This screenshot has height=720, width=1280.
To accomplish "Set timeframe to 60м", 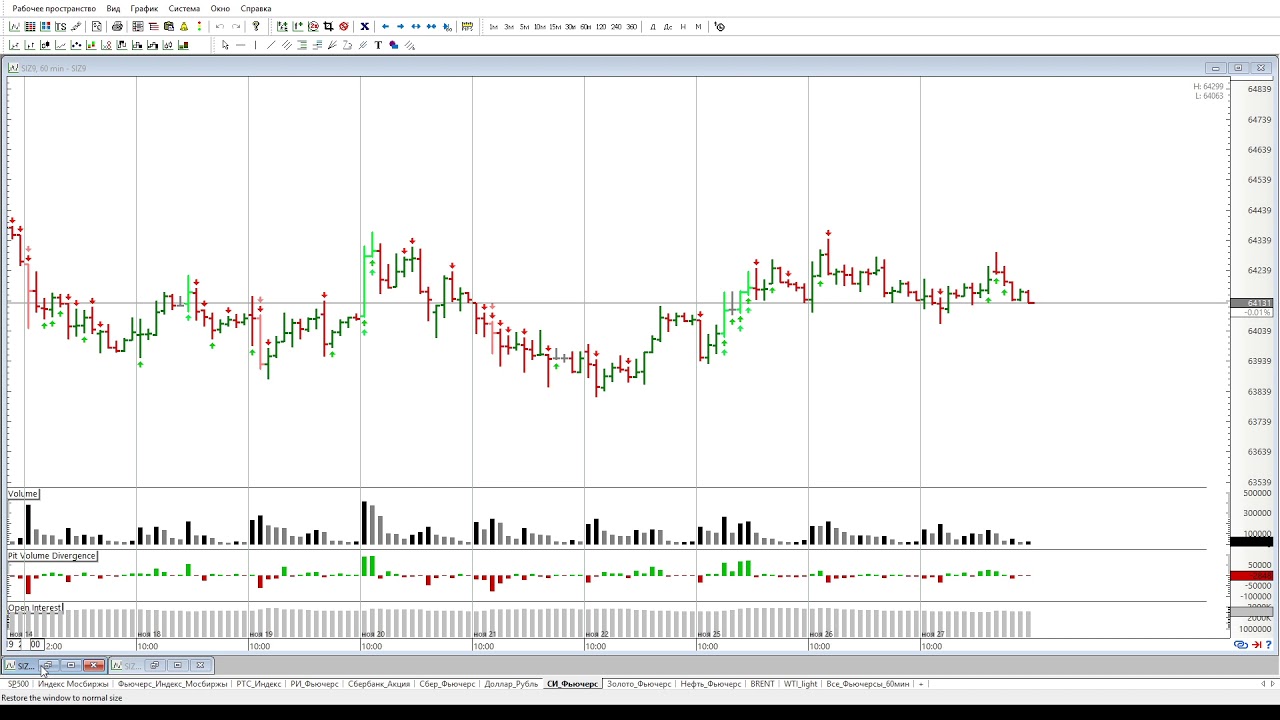I will pos(586,27).
